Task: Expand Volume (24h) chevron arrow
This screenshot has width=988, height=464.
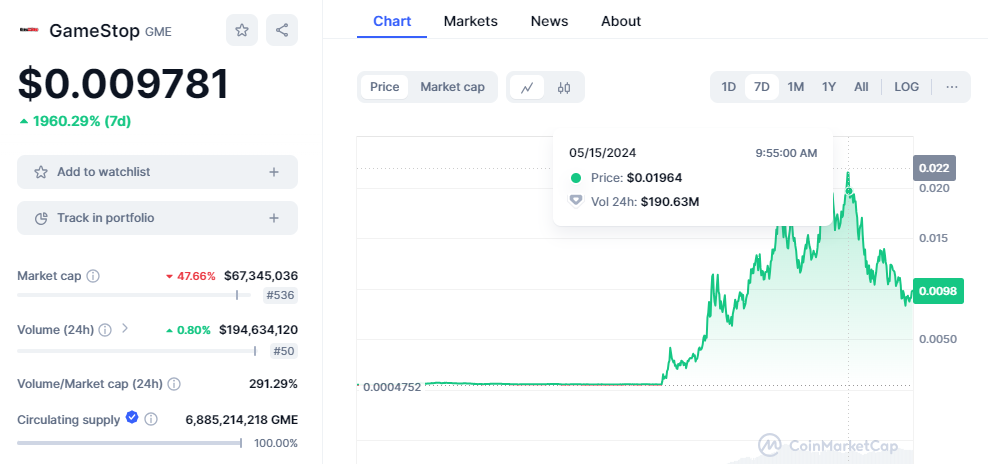Action: (125, 328)
